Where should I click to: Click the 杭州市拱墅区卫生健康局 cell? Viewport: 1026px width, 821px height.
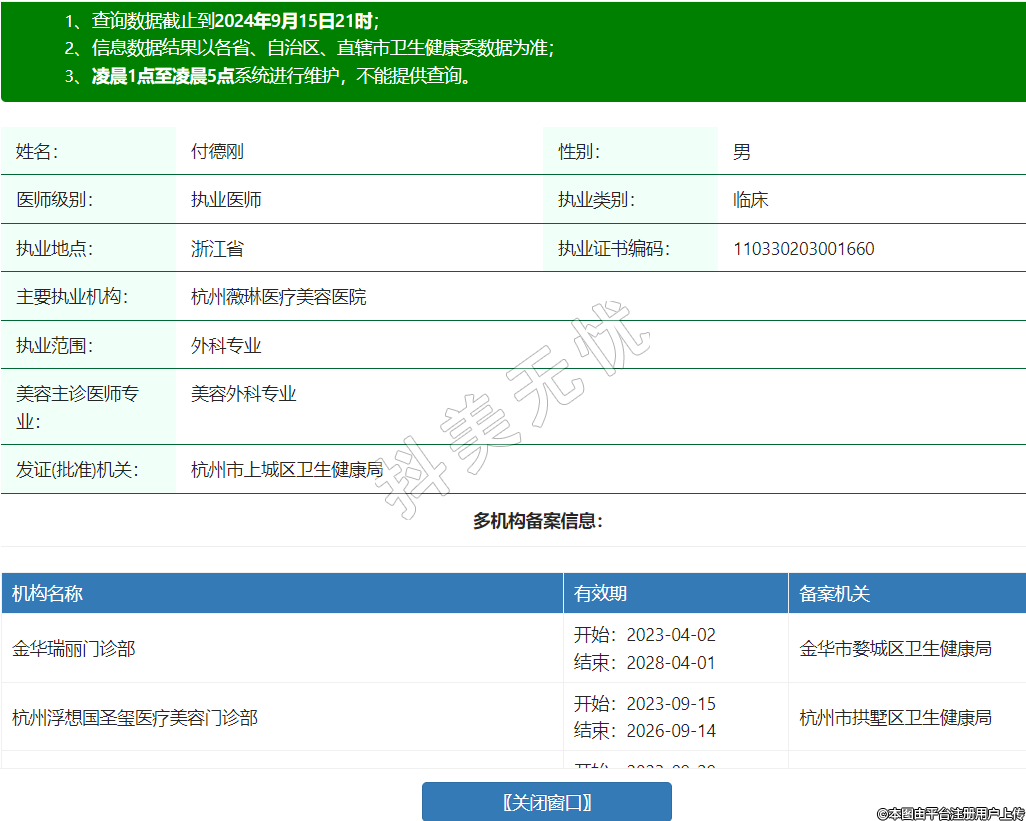click(x=895, y=717)
